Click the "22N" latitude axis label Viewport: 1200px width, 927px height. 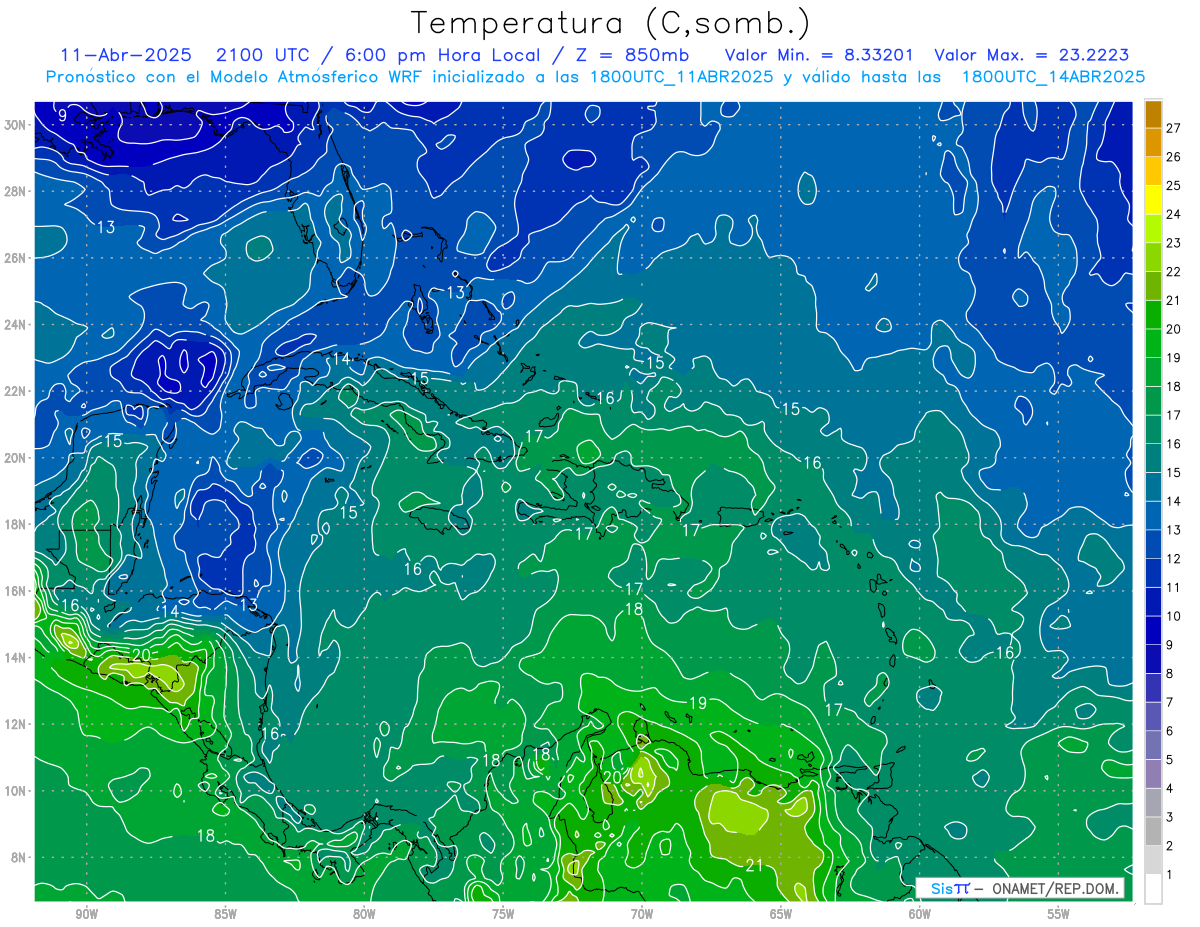(x=16, y=391)
